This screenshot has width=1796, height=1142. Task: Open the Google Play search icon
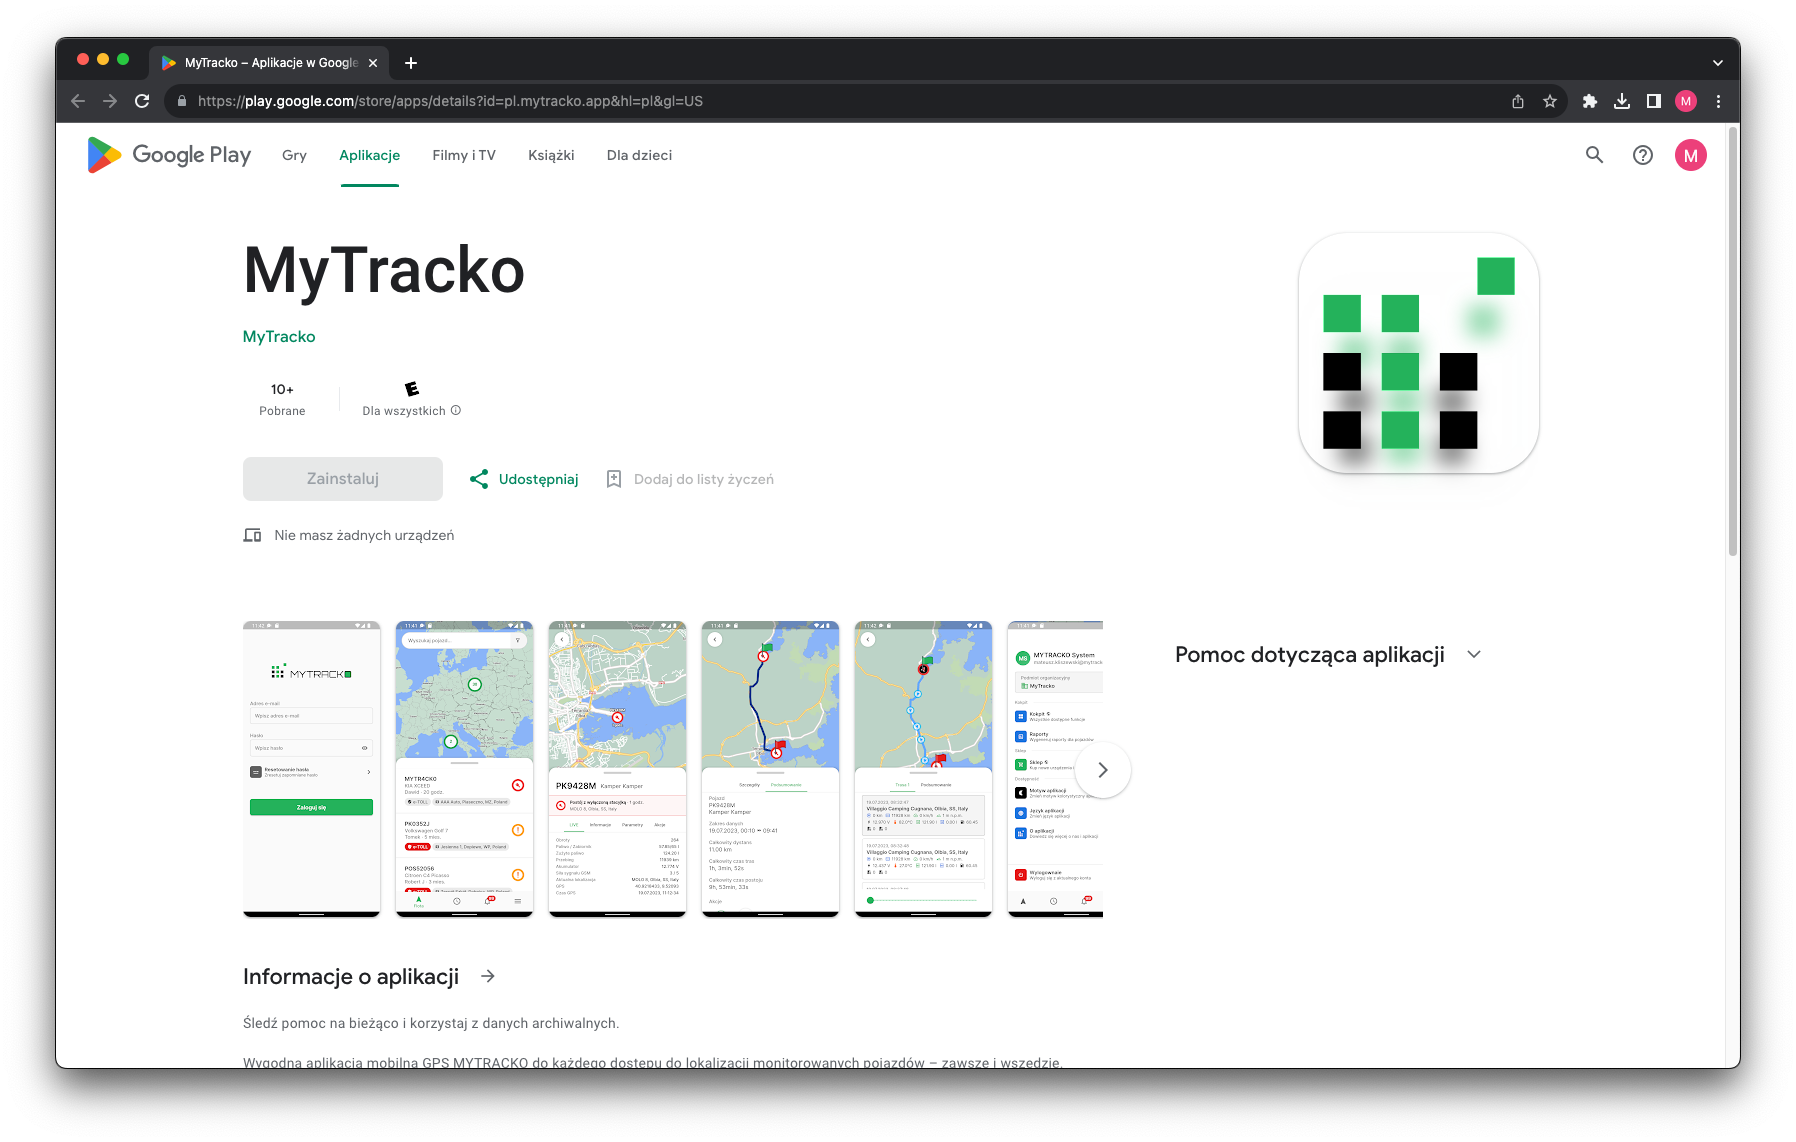pos(1595,155)
